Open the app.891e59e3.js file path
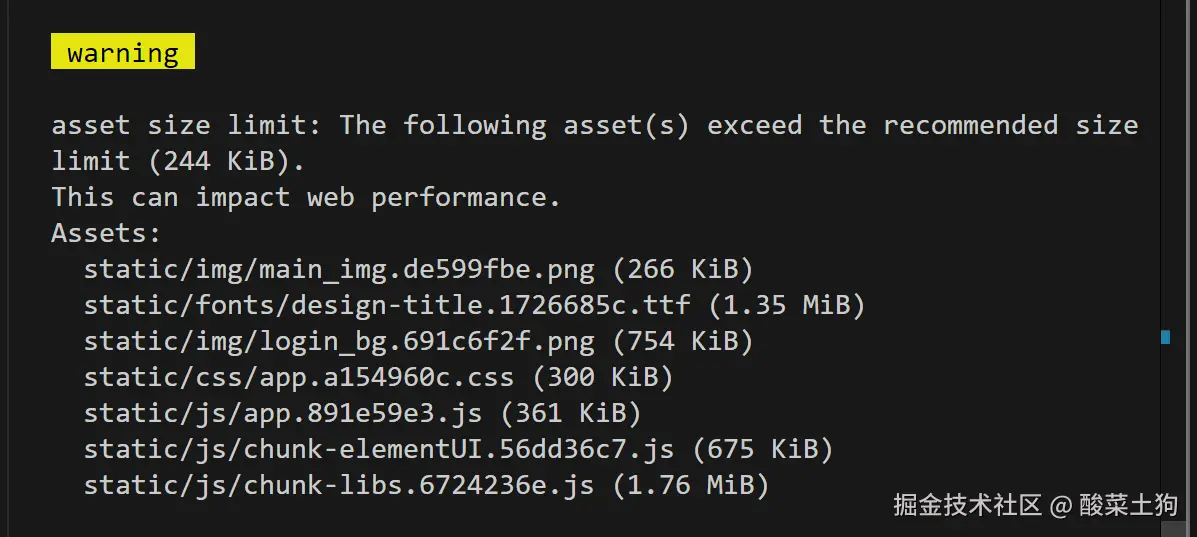1197x537 pixels. pos(282,413)
